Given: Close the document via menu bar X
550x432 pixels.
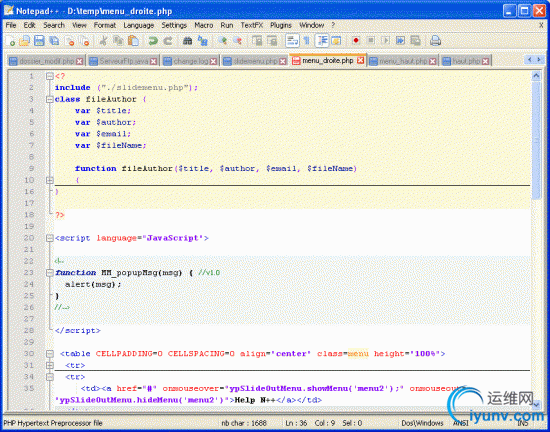Looking at the screenshot, I should pos(541,25).
